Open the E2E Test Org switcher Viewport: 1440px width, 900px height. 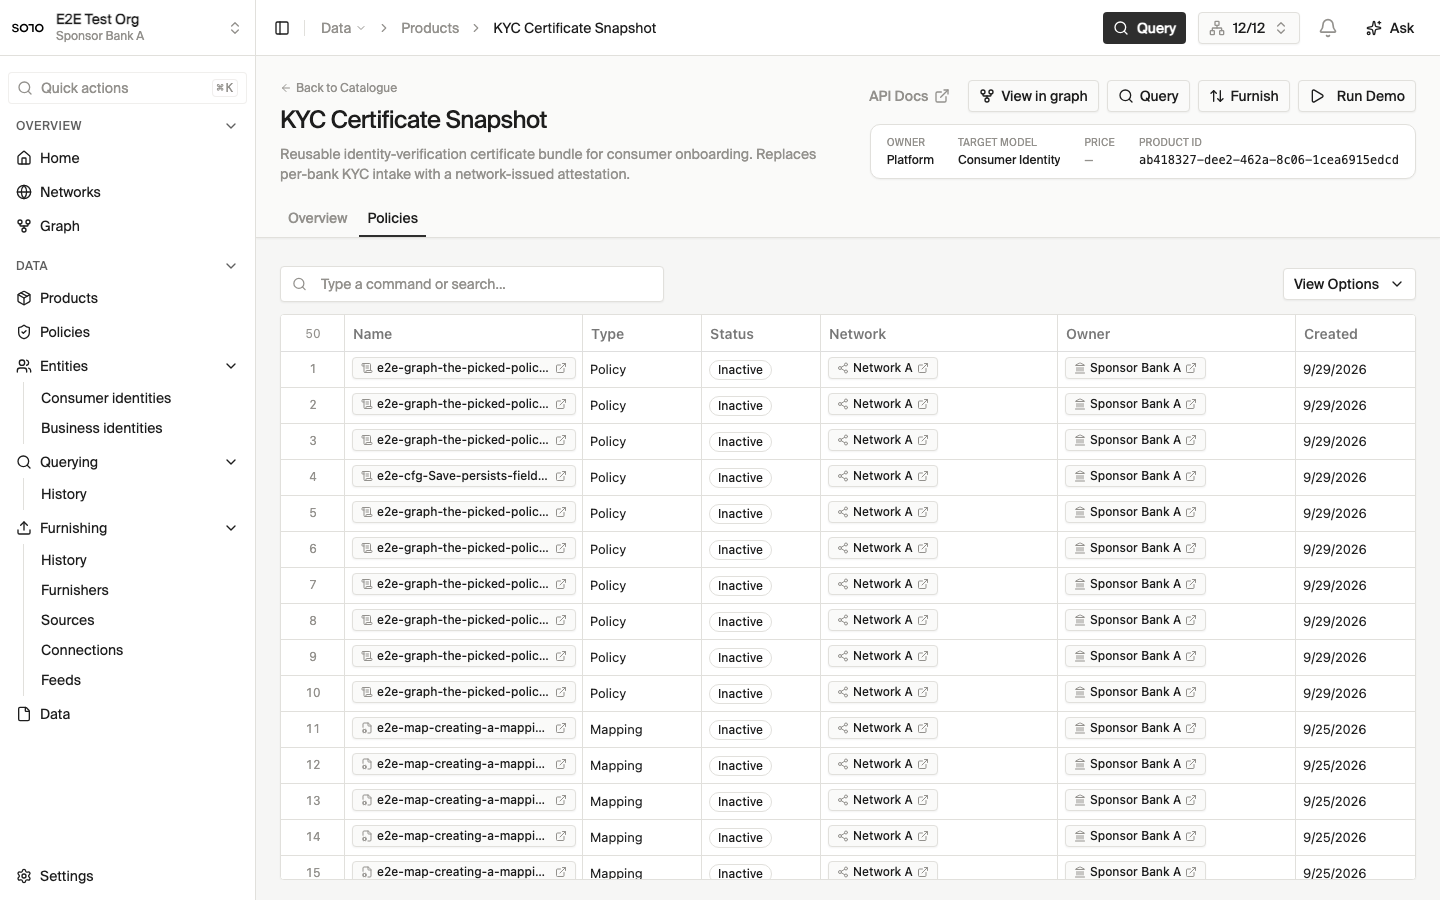tap(127, 28)
